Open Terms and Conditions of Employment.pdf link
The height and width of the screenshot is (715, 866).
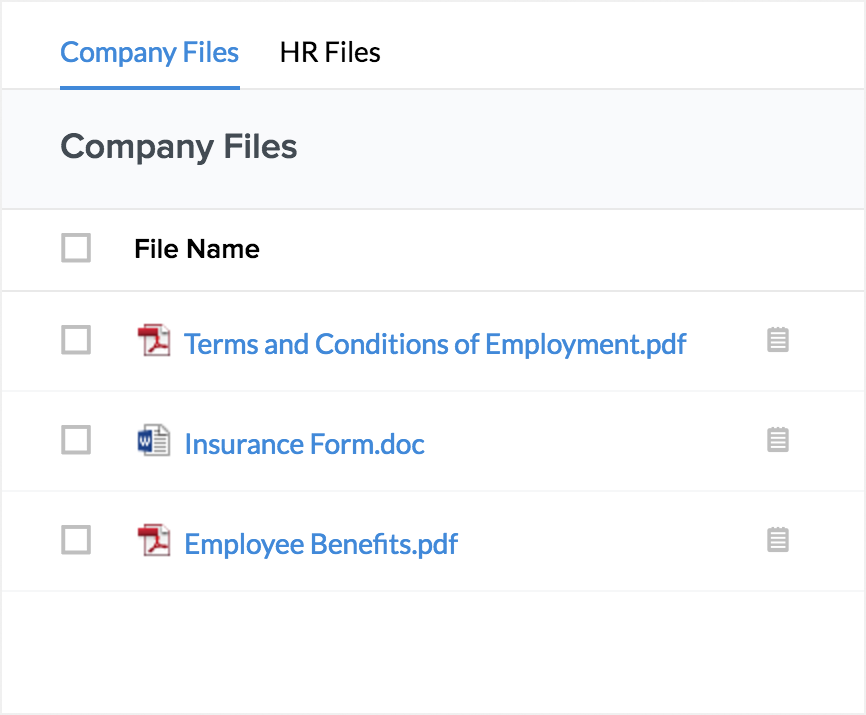click(435, 344)
